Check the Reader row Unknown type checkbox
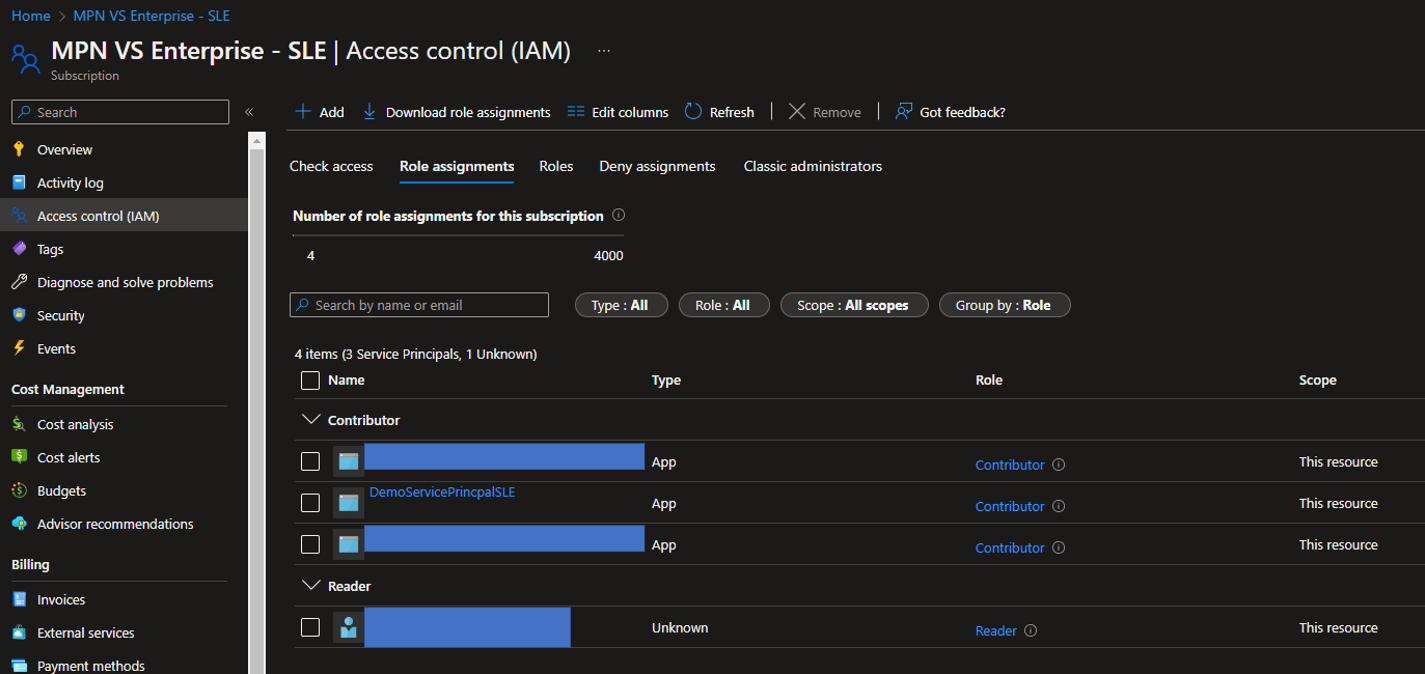Viewport: 1425px width, 674px height. [x=310, y=627]
